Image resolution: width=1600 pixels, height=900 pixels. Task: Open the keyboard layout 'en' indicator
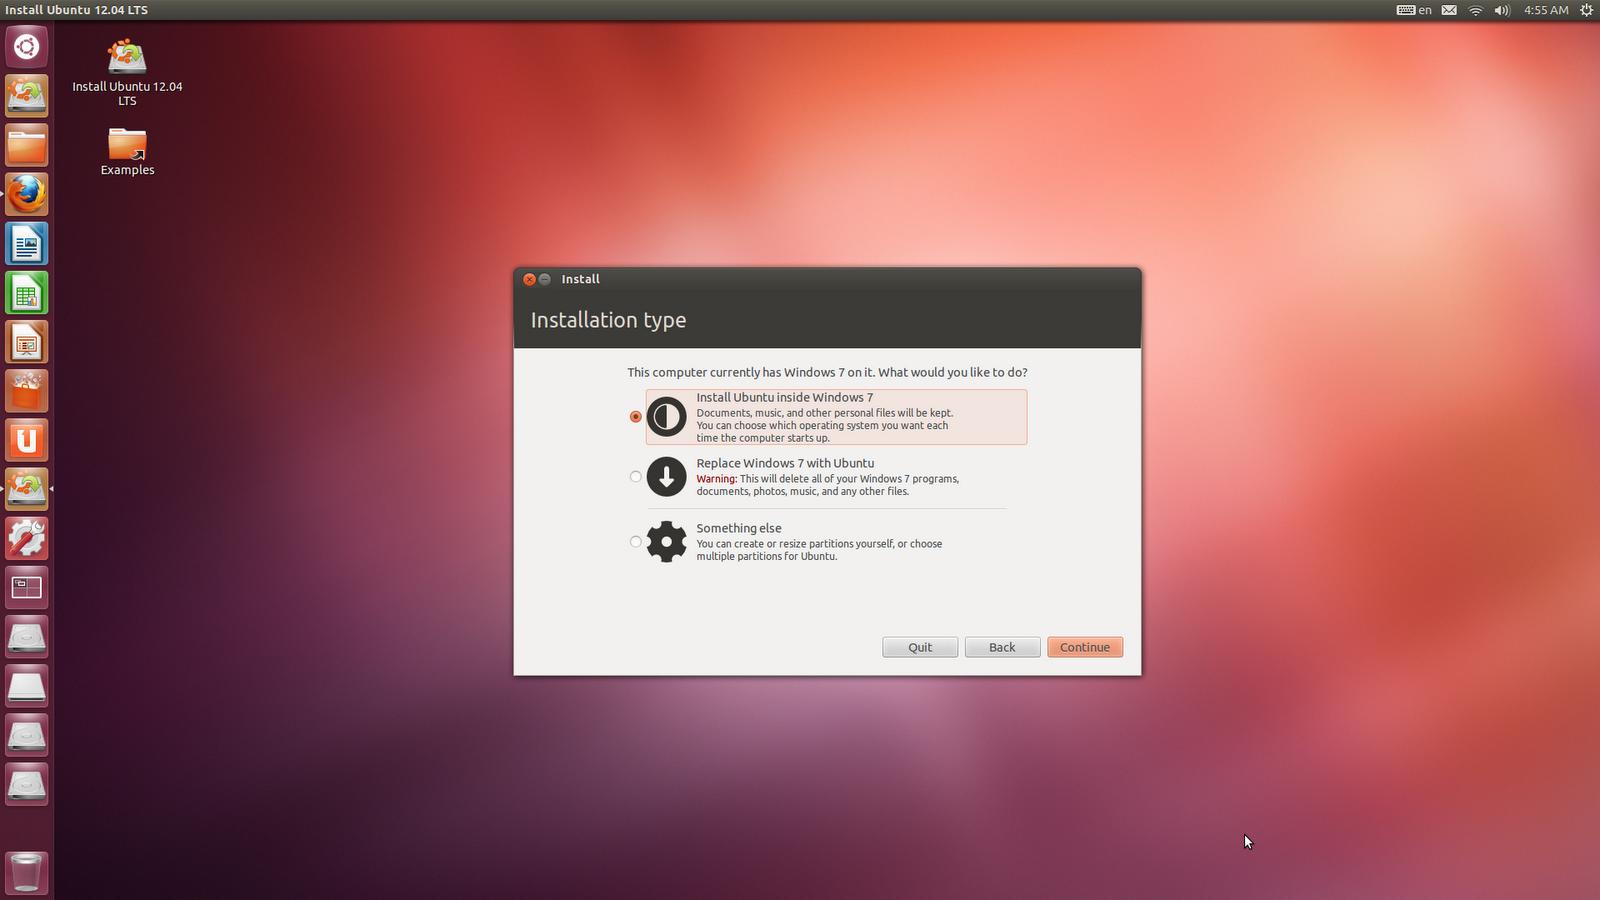pyautogui.click(x=1414, y=10)
